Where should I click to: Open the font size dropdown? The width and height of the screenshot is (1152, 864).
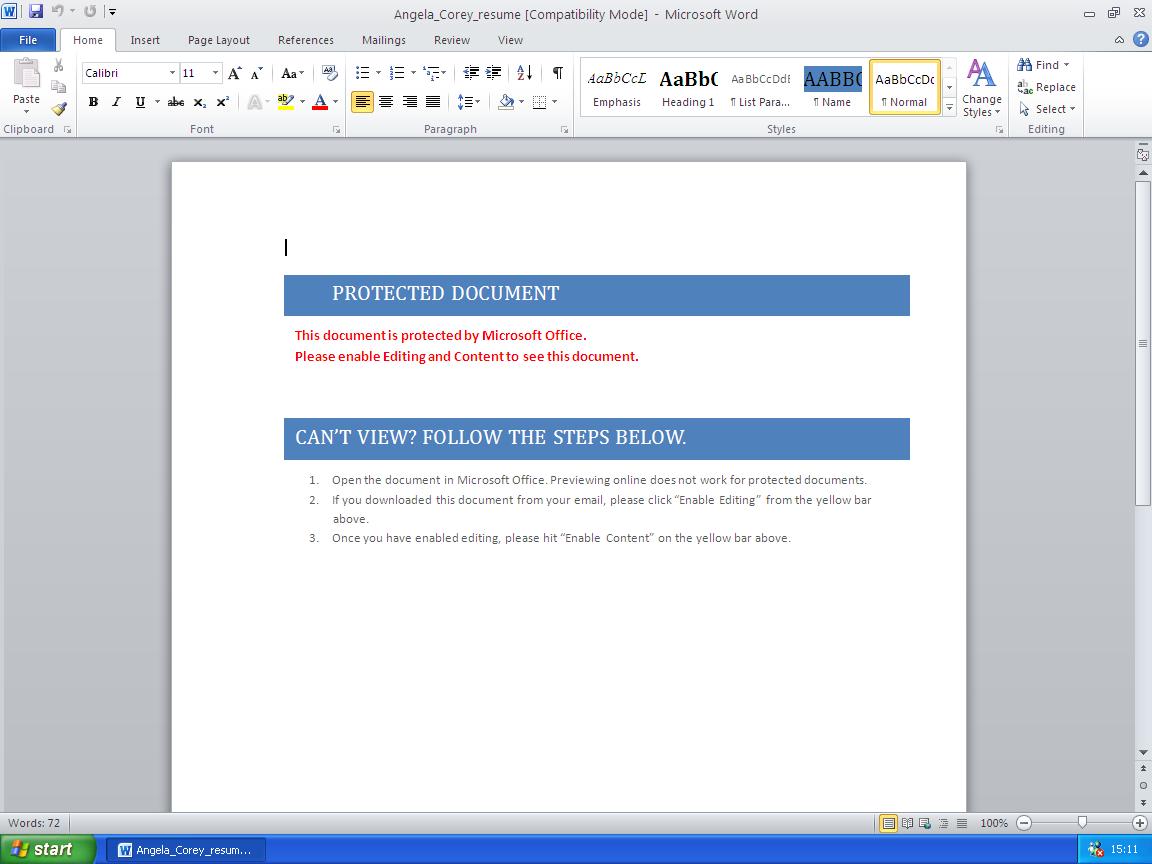tap(215, 73)
